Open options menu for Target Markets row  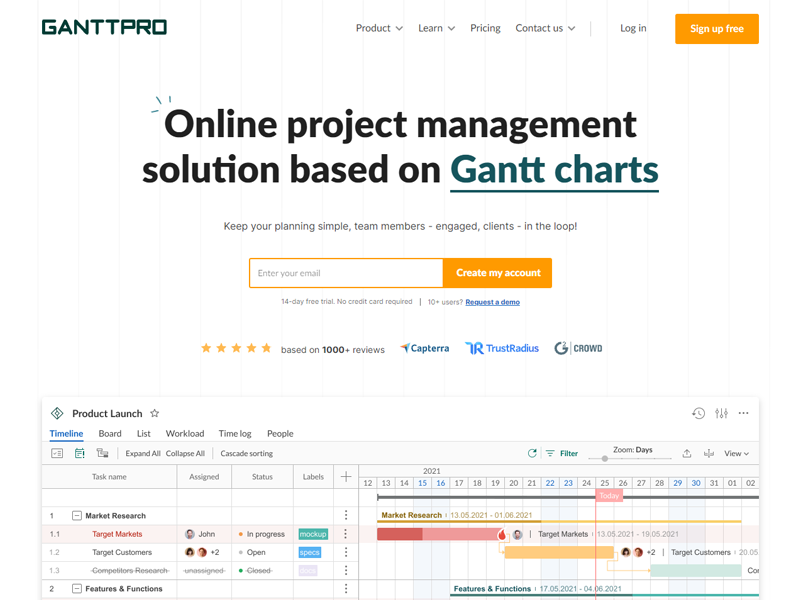(346, 534)
